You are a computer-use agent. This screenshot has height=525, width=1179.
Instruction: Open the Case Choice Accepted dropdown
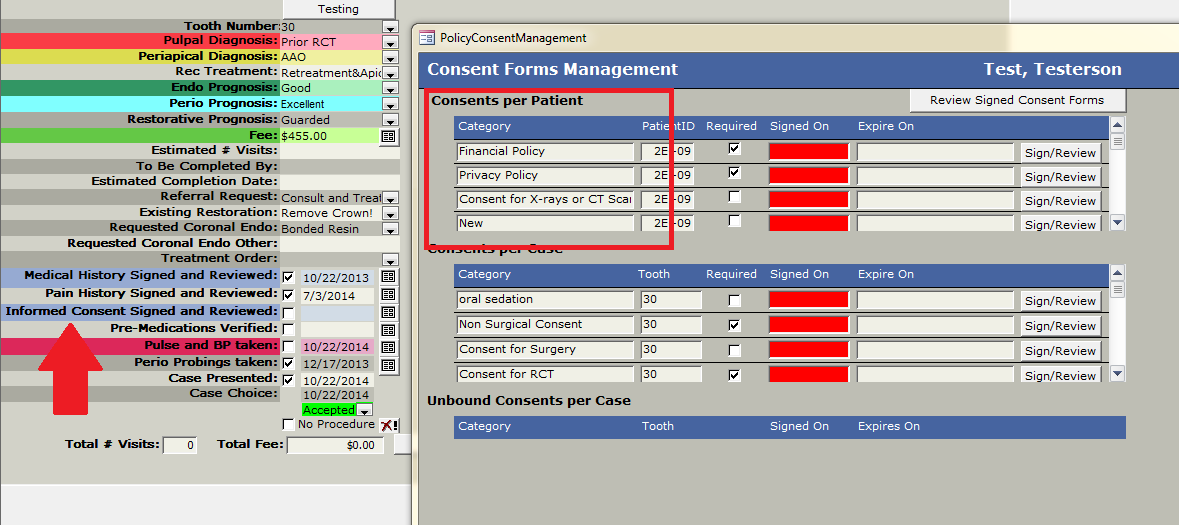365,410
